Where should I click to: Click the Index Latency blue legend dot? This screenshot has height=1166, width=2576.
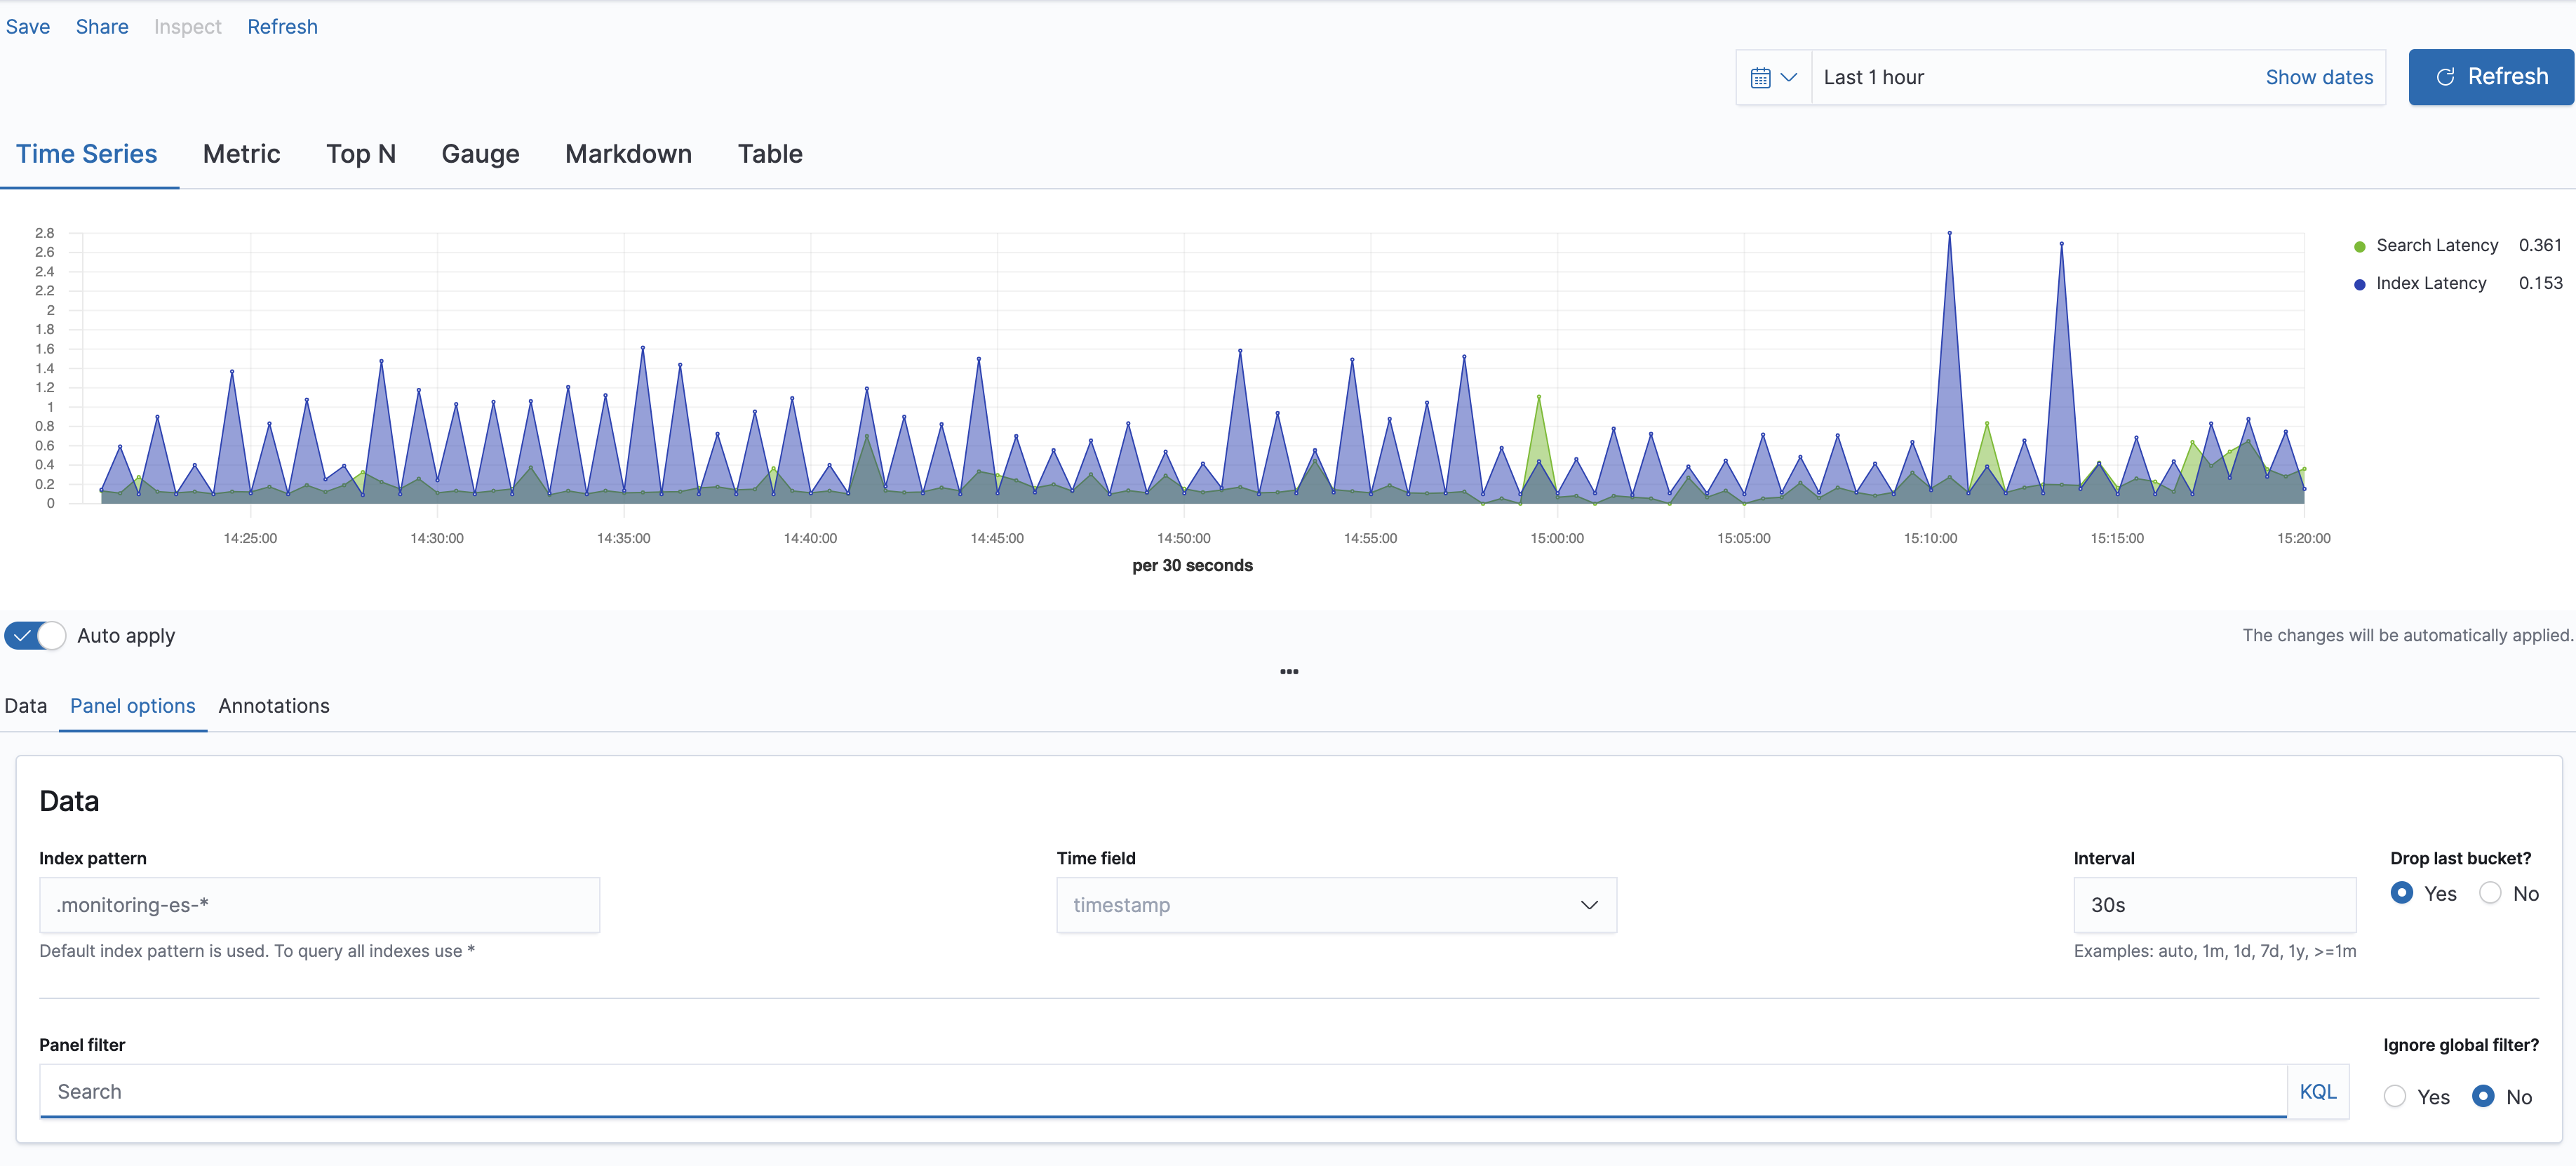click(2359, 284)
